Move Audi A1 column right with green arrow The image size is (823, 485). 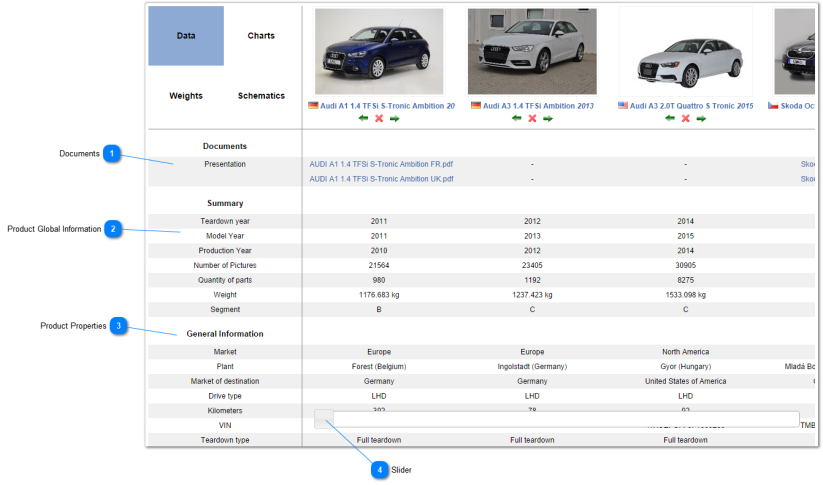395,119
